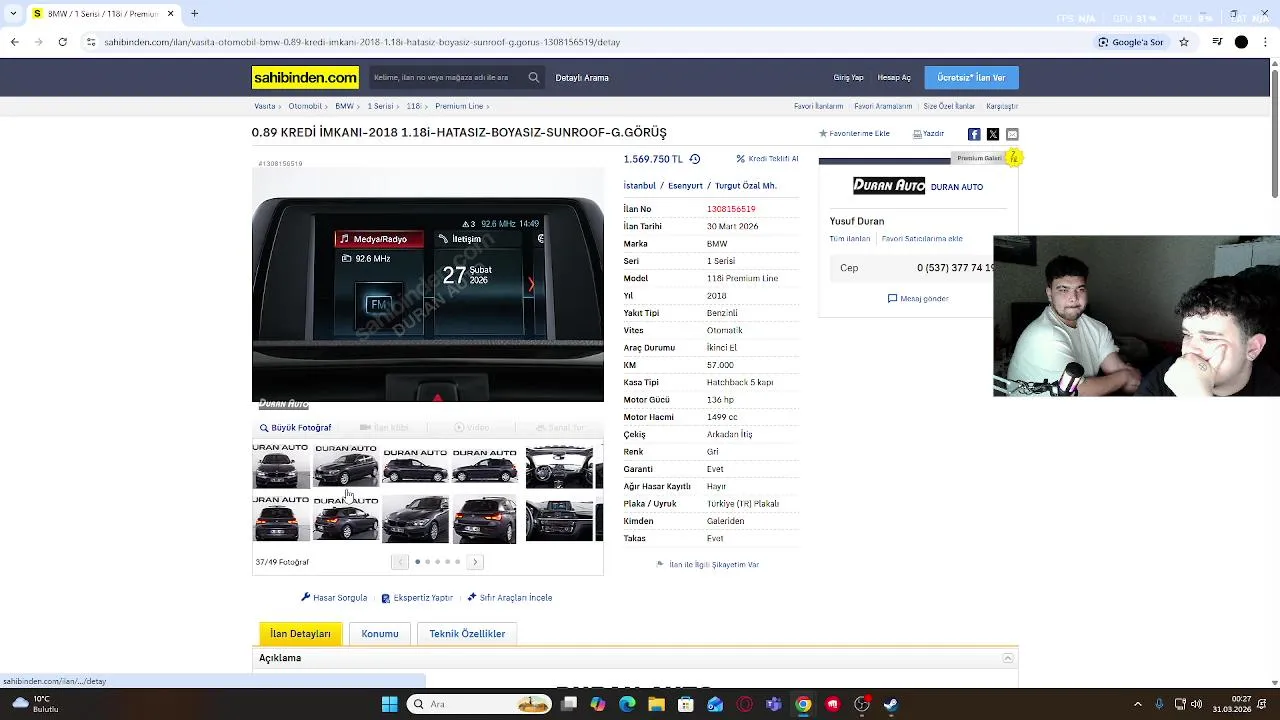
Task: Click Kredi Teklifi Al link
Action: tap(767, 159)
